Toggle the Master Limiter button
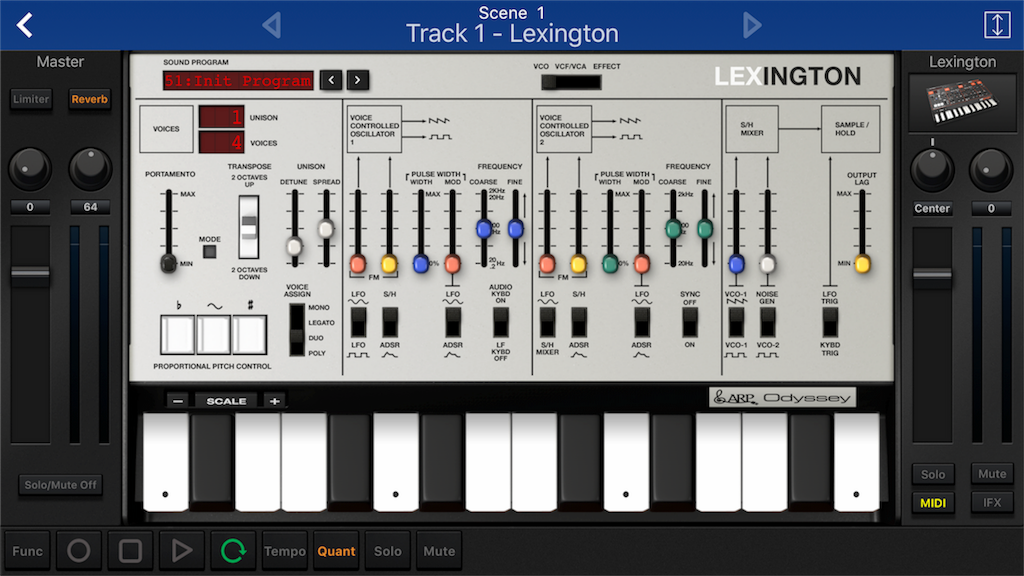The image size is (1024, 576). (31, 99)
